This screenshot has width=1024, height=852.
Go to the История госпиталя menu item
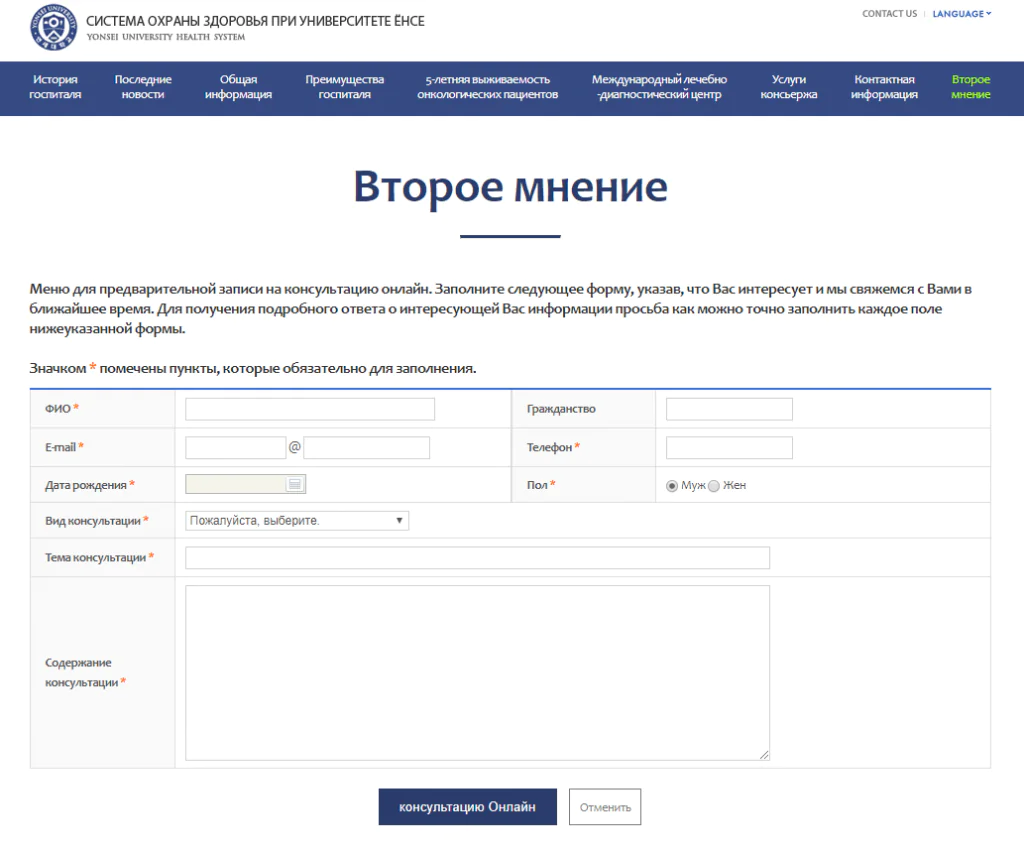coord(55,88)
